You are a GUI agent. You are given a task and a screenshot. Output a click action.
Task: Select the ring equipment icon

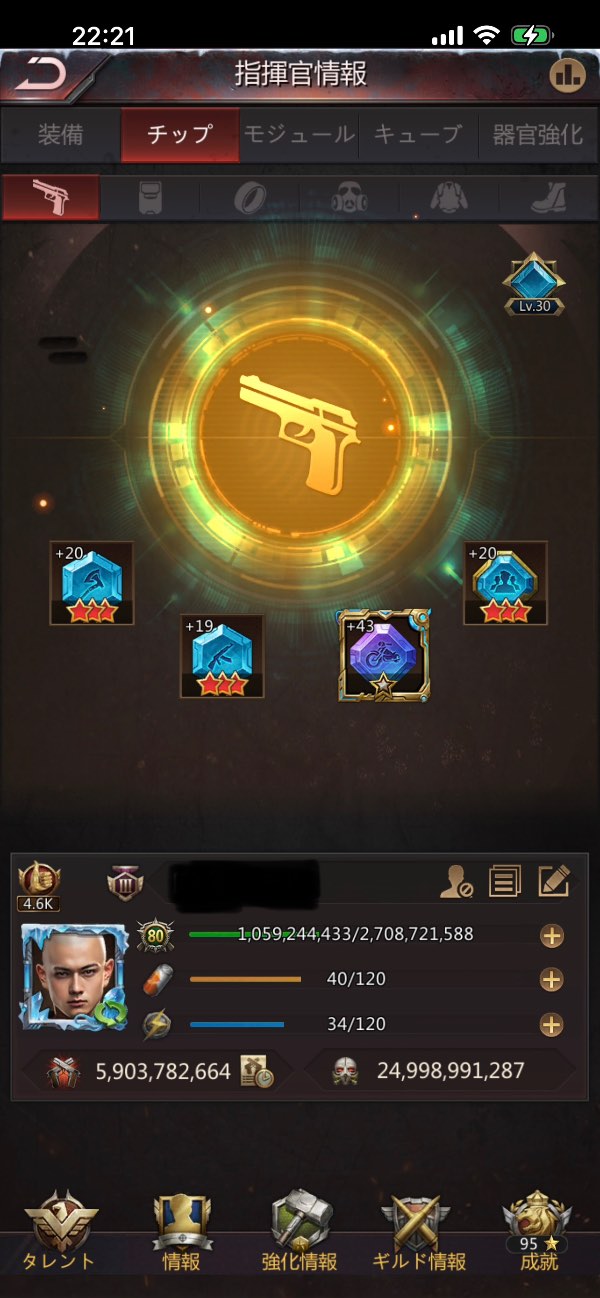(249, 197)
